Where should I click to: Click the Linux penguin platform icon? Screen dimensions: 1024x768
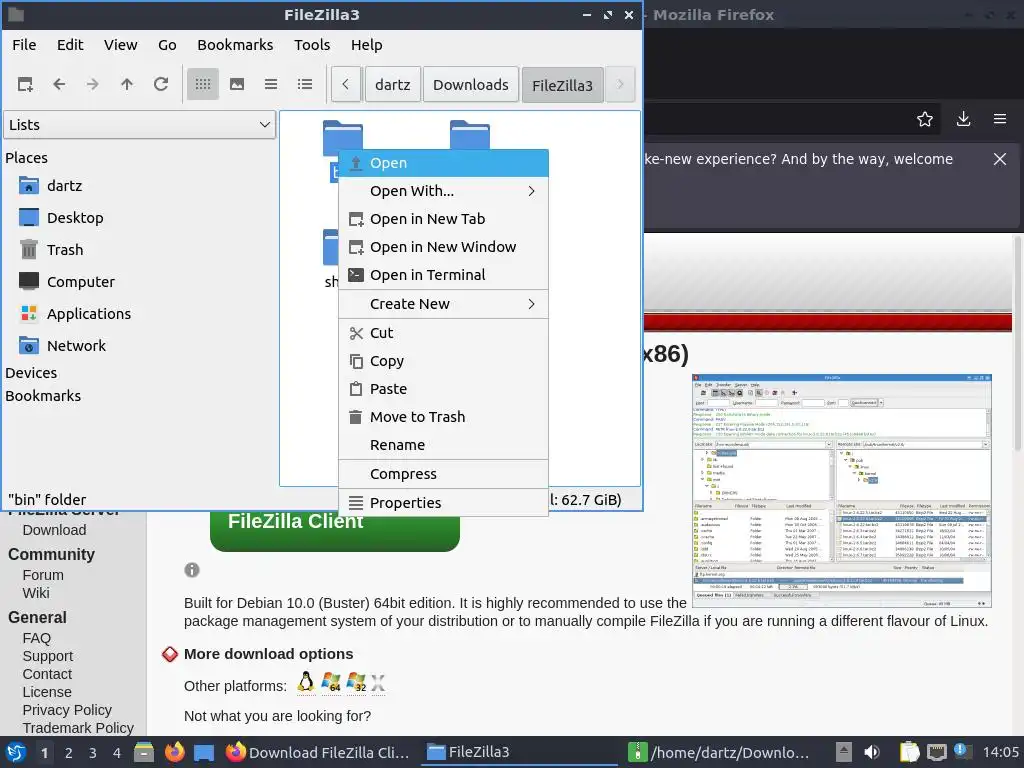point(306,682)
